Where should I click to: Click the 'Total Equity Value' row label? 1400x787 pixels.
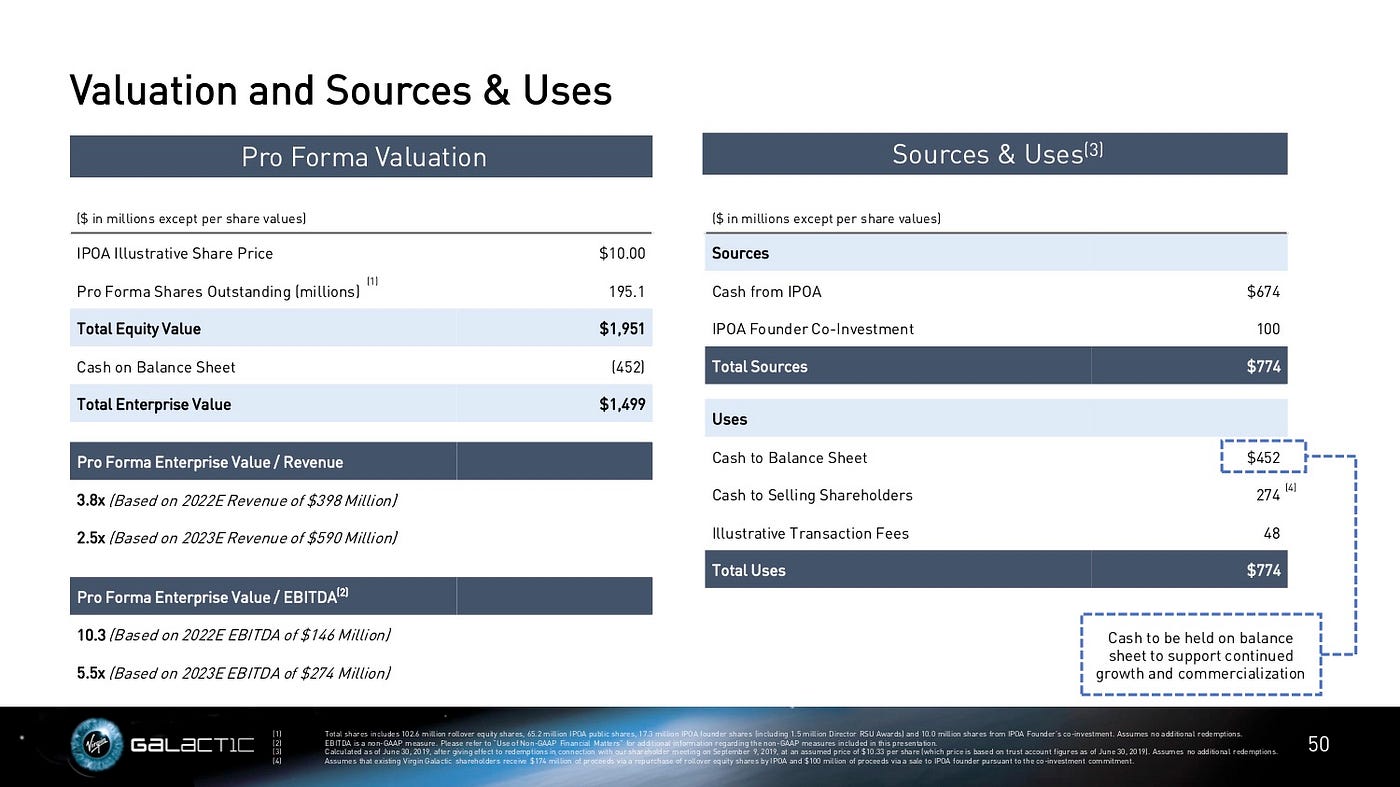click(x=139, y=329)
